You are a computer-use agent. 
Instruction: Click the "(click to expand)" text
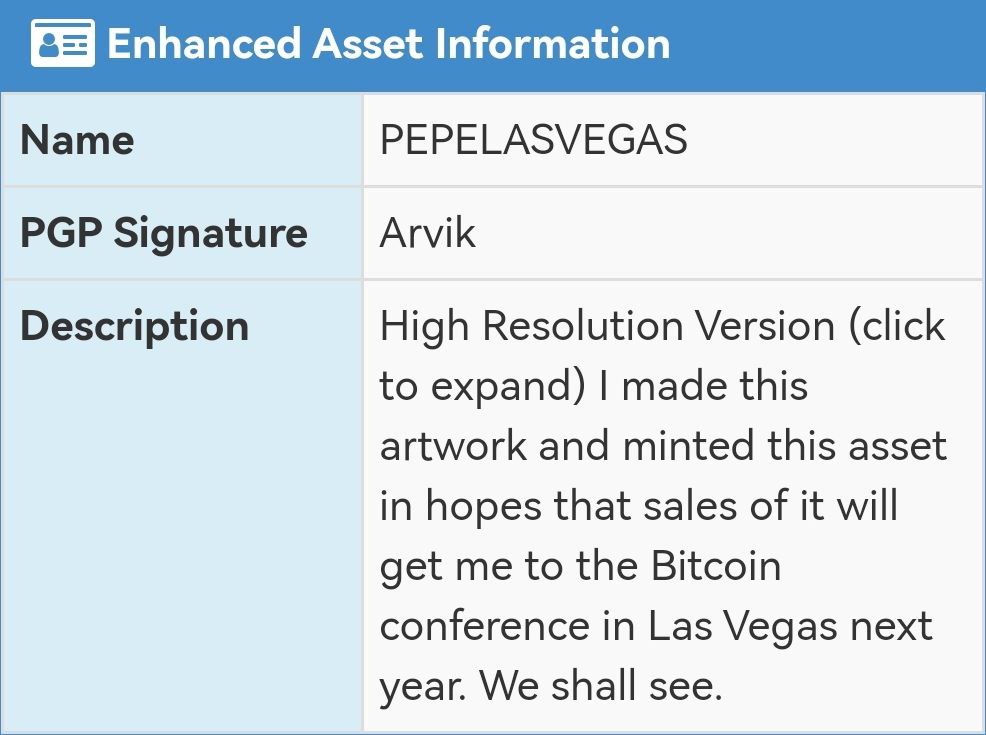pos(662,356)
